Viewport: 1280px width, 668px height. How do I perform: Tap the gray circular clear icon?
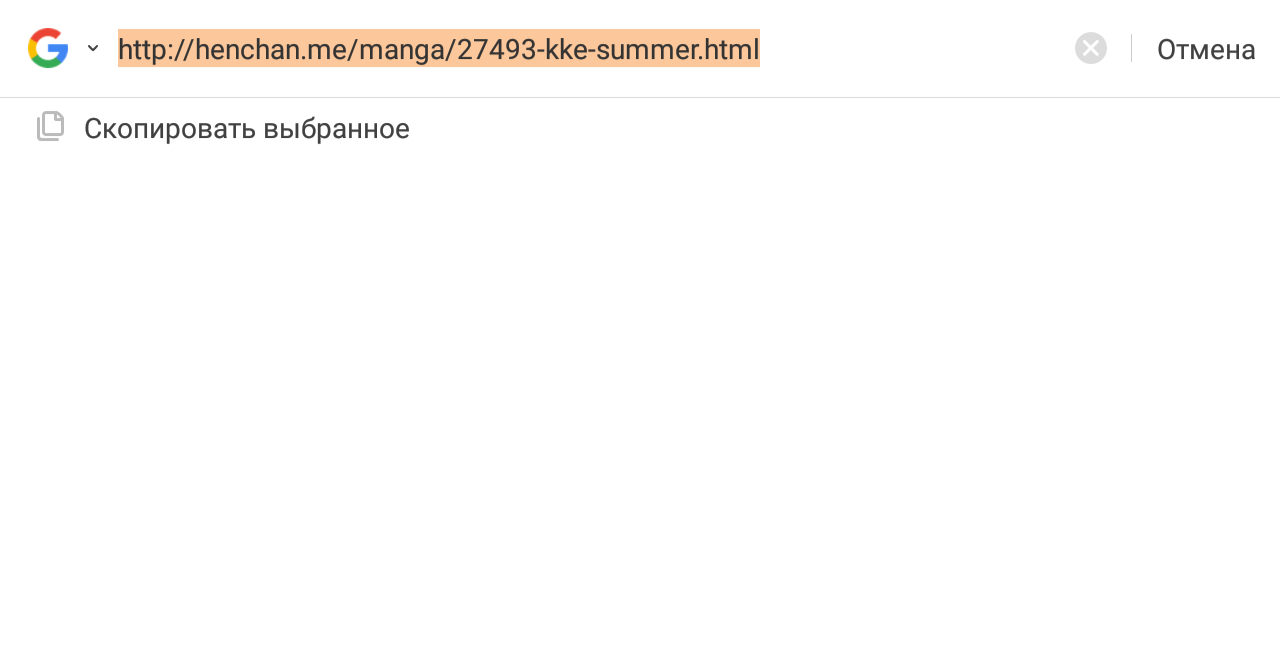point(1091,48)
